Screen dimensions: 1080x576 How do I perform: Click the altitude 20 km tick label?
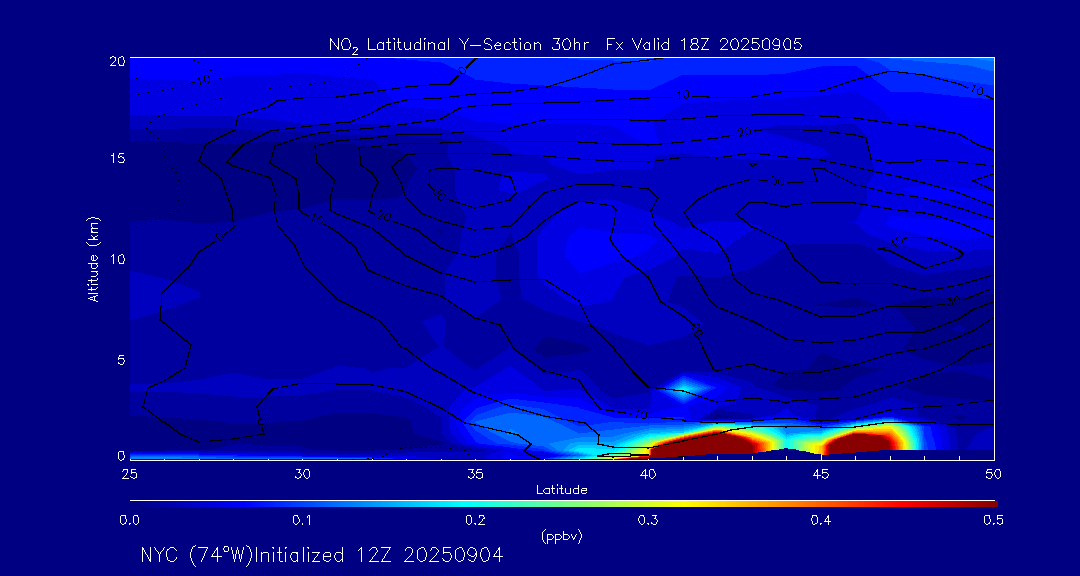point(116,60)
